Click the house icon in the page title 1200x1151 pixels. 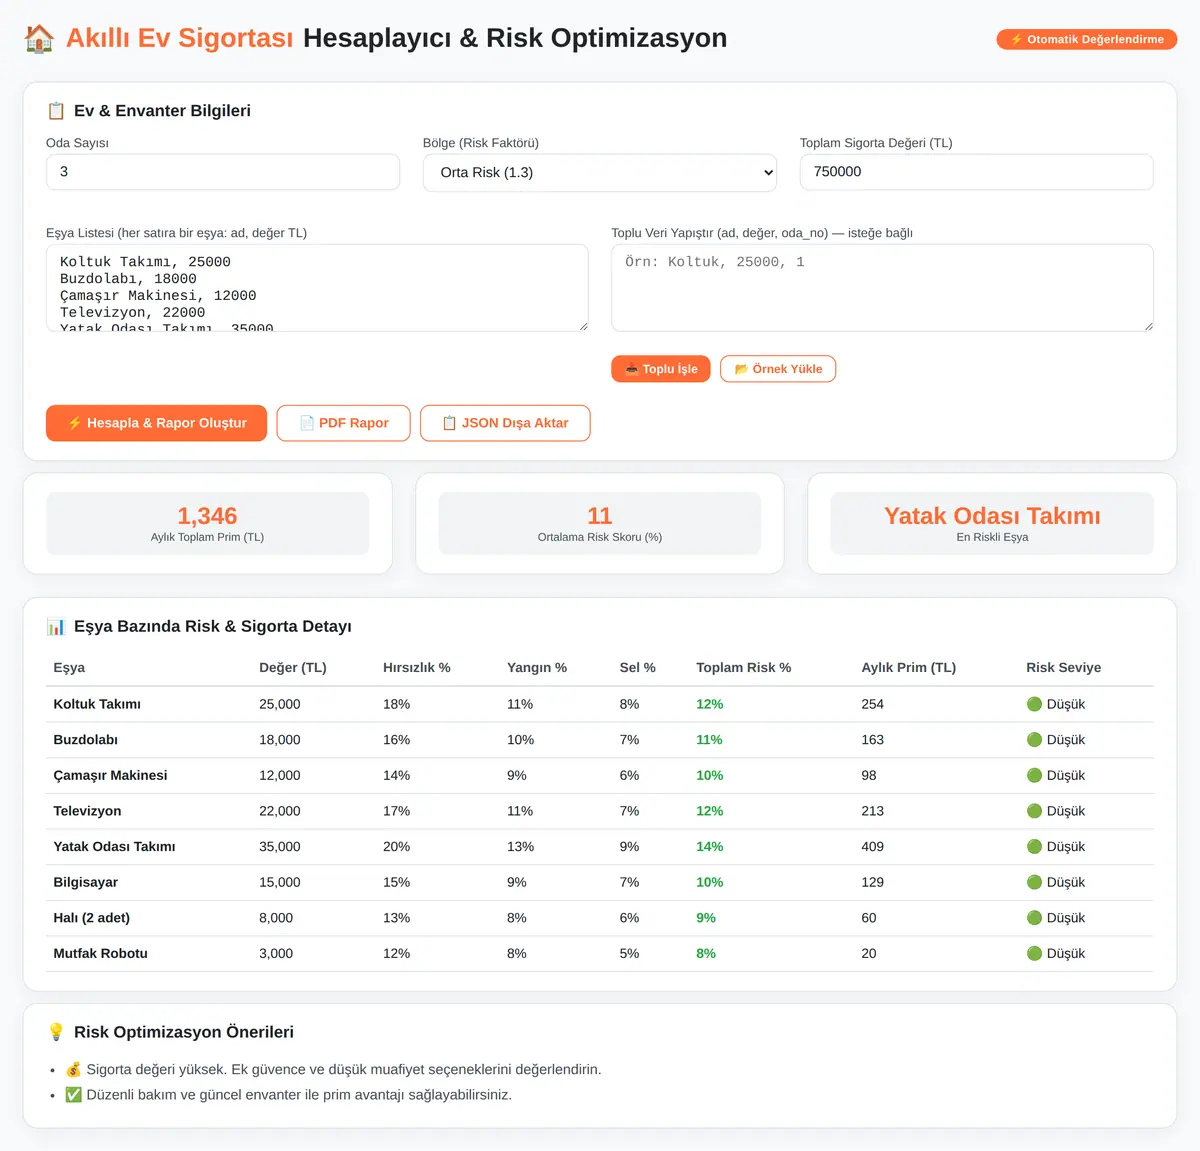[39, 39]
